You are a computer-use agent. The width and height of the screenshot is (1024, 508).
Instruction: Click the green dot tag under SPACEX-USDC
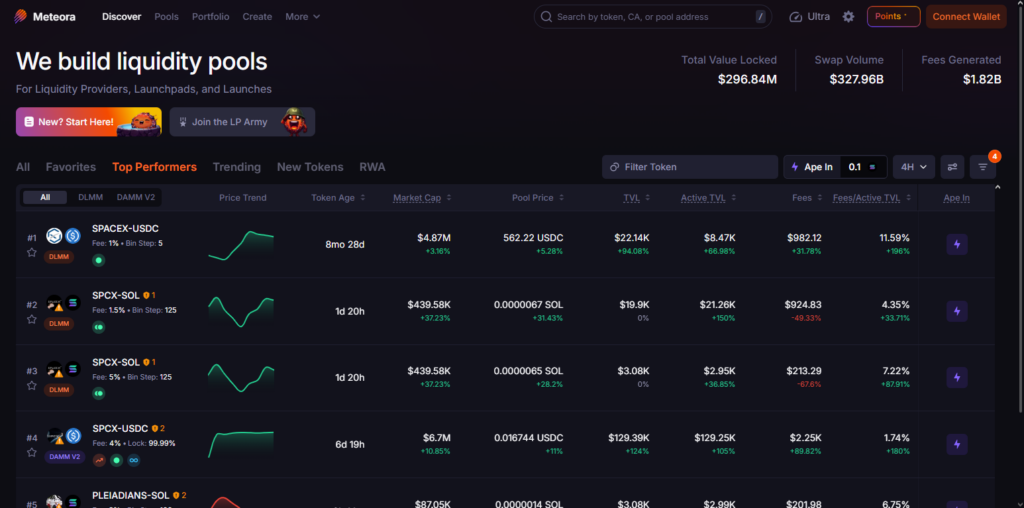pyautogui.click(x=99, y=260)
